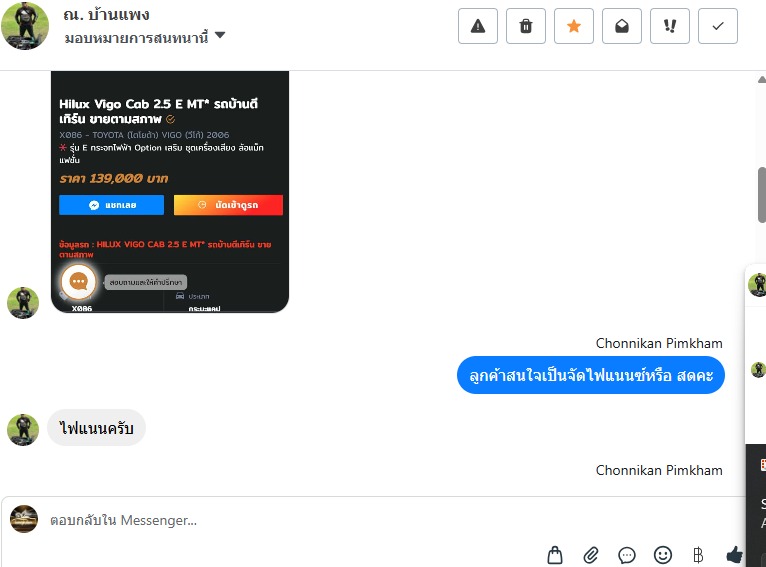This screenshot has width=766, height=567.
Task: Click the conversation vertical scrollbar thumb
Action: tap(762, 195)
